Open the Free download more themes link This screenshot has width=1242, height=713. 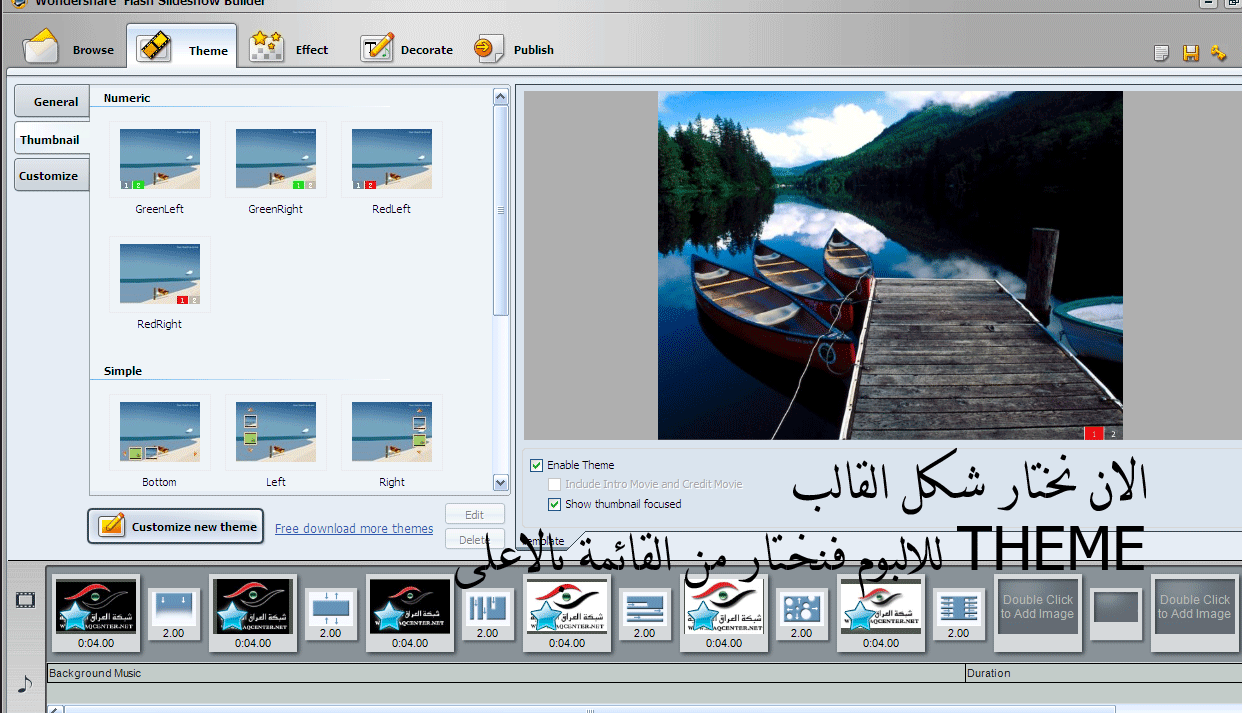pyautogui.click(x=354, y=528)
